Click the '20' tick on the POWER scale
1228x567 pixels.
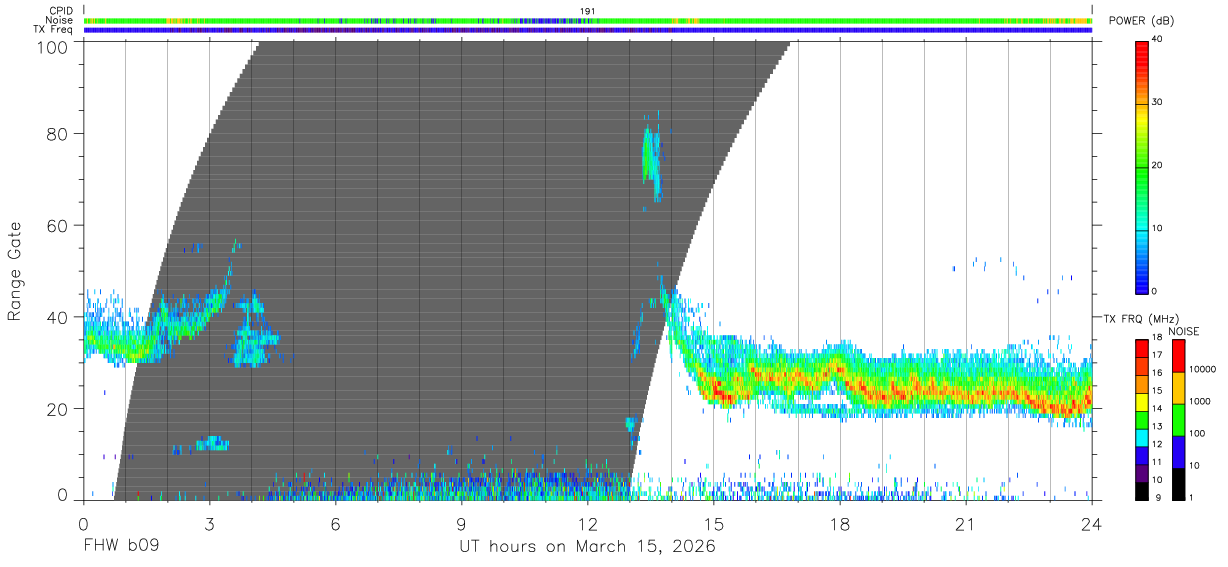1159,166
